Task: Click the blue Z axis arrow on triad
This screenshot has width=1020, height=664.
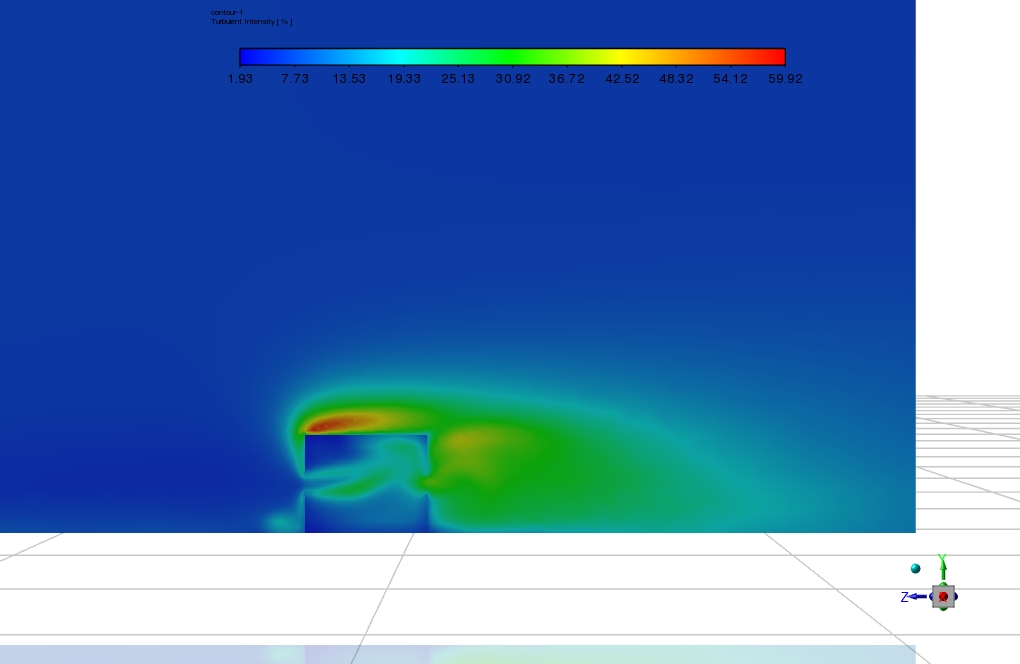Action: coord(914,597)
